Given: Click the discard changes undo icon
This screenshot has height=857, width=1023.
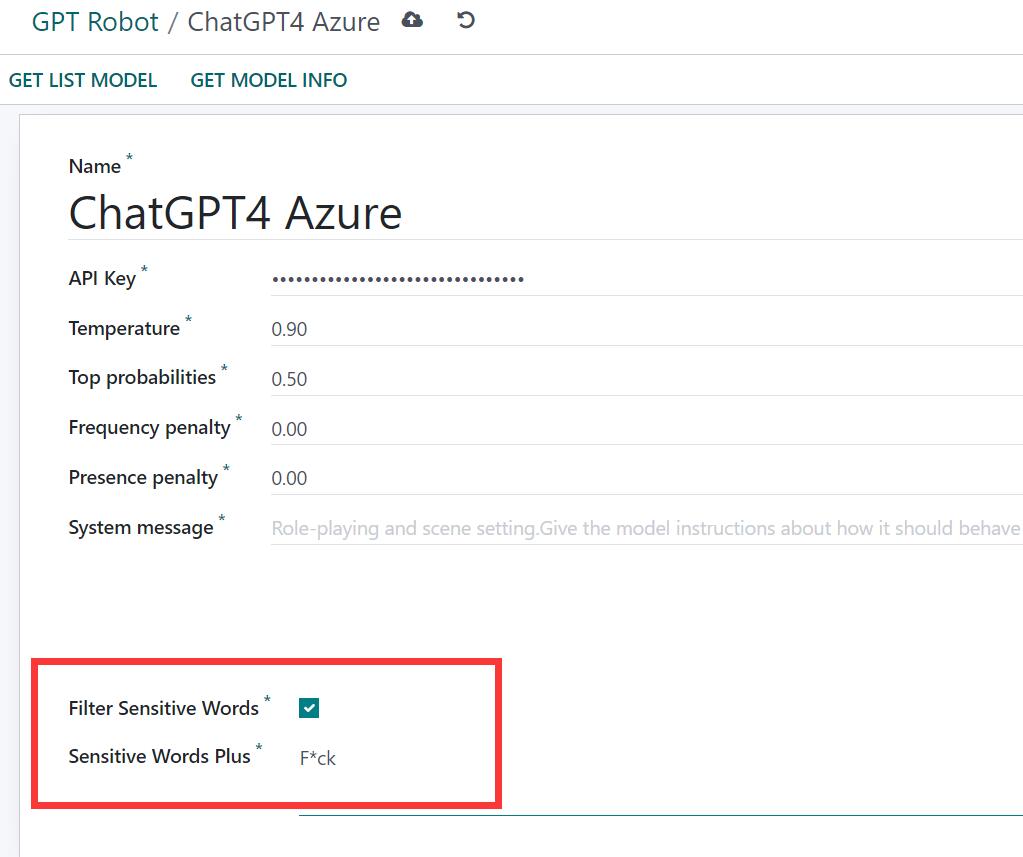Looking at the screenshot, I should (x=465, y=21).
